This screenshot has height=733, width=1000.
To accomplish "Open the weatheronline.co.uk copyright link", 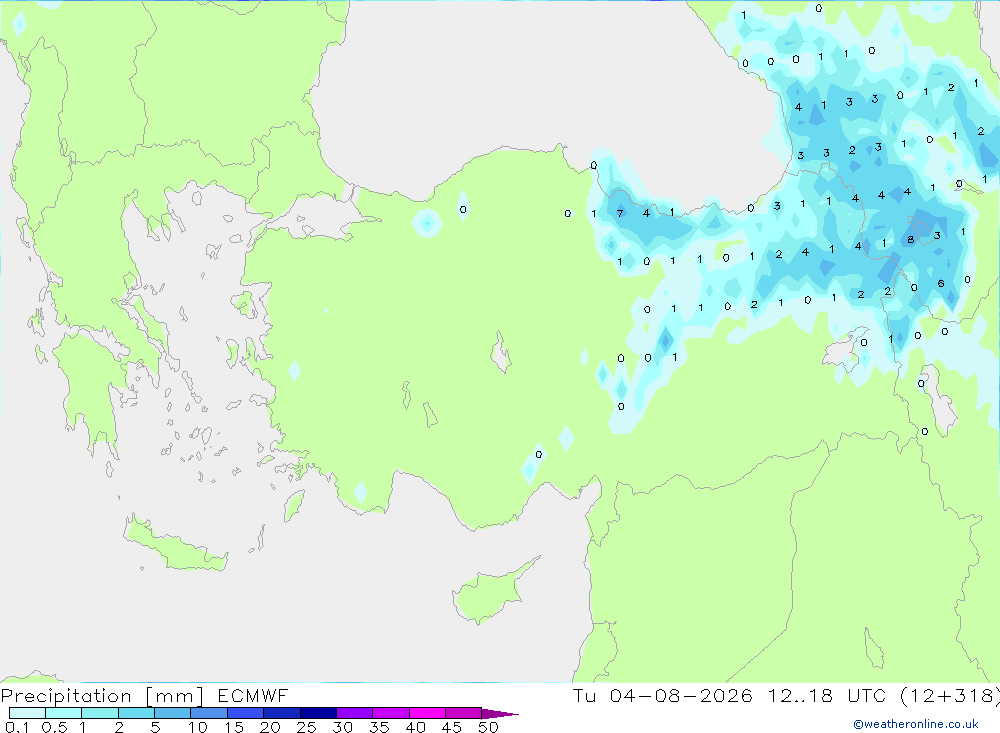I will [916, 724].
